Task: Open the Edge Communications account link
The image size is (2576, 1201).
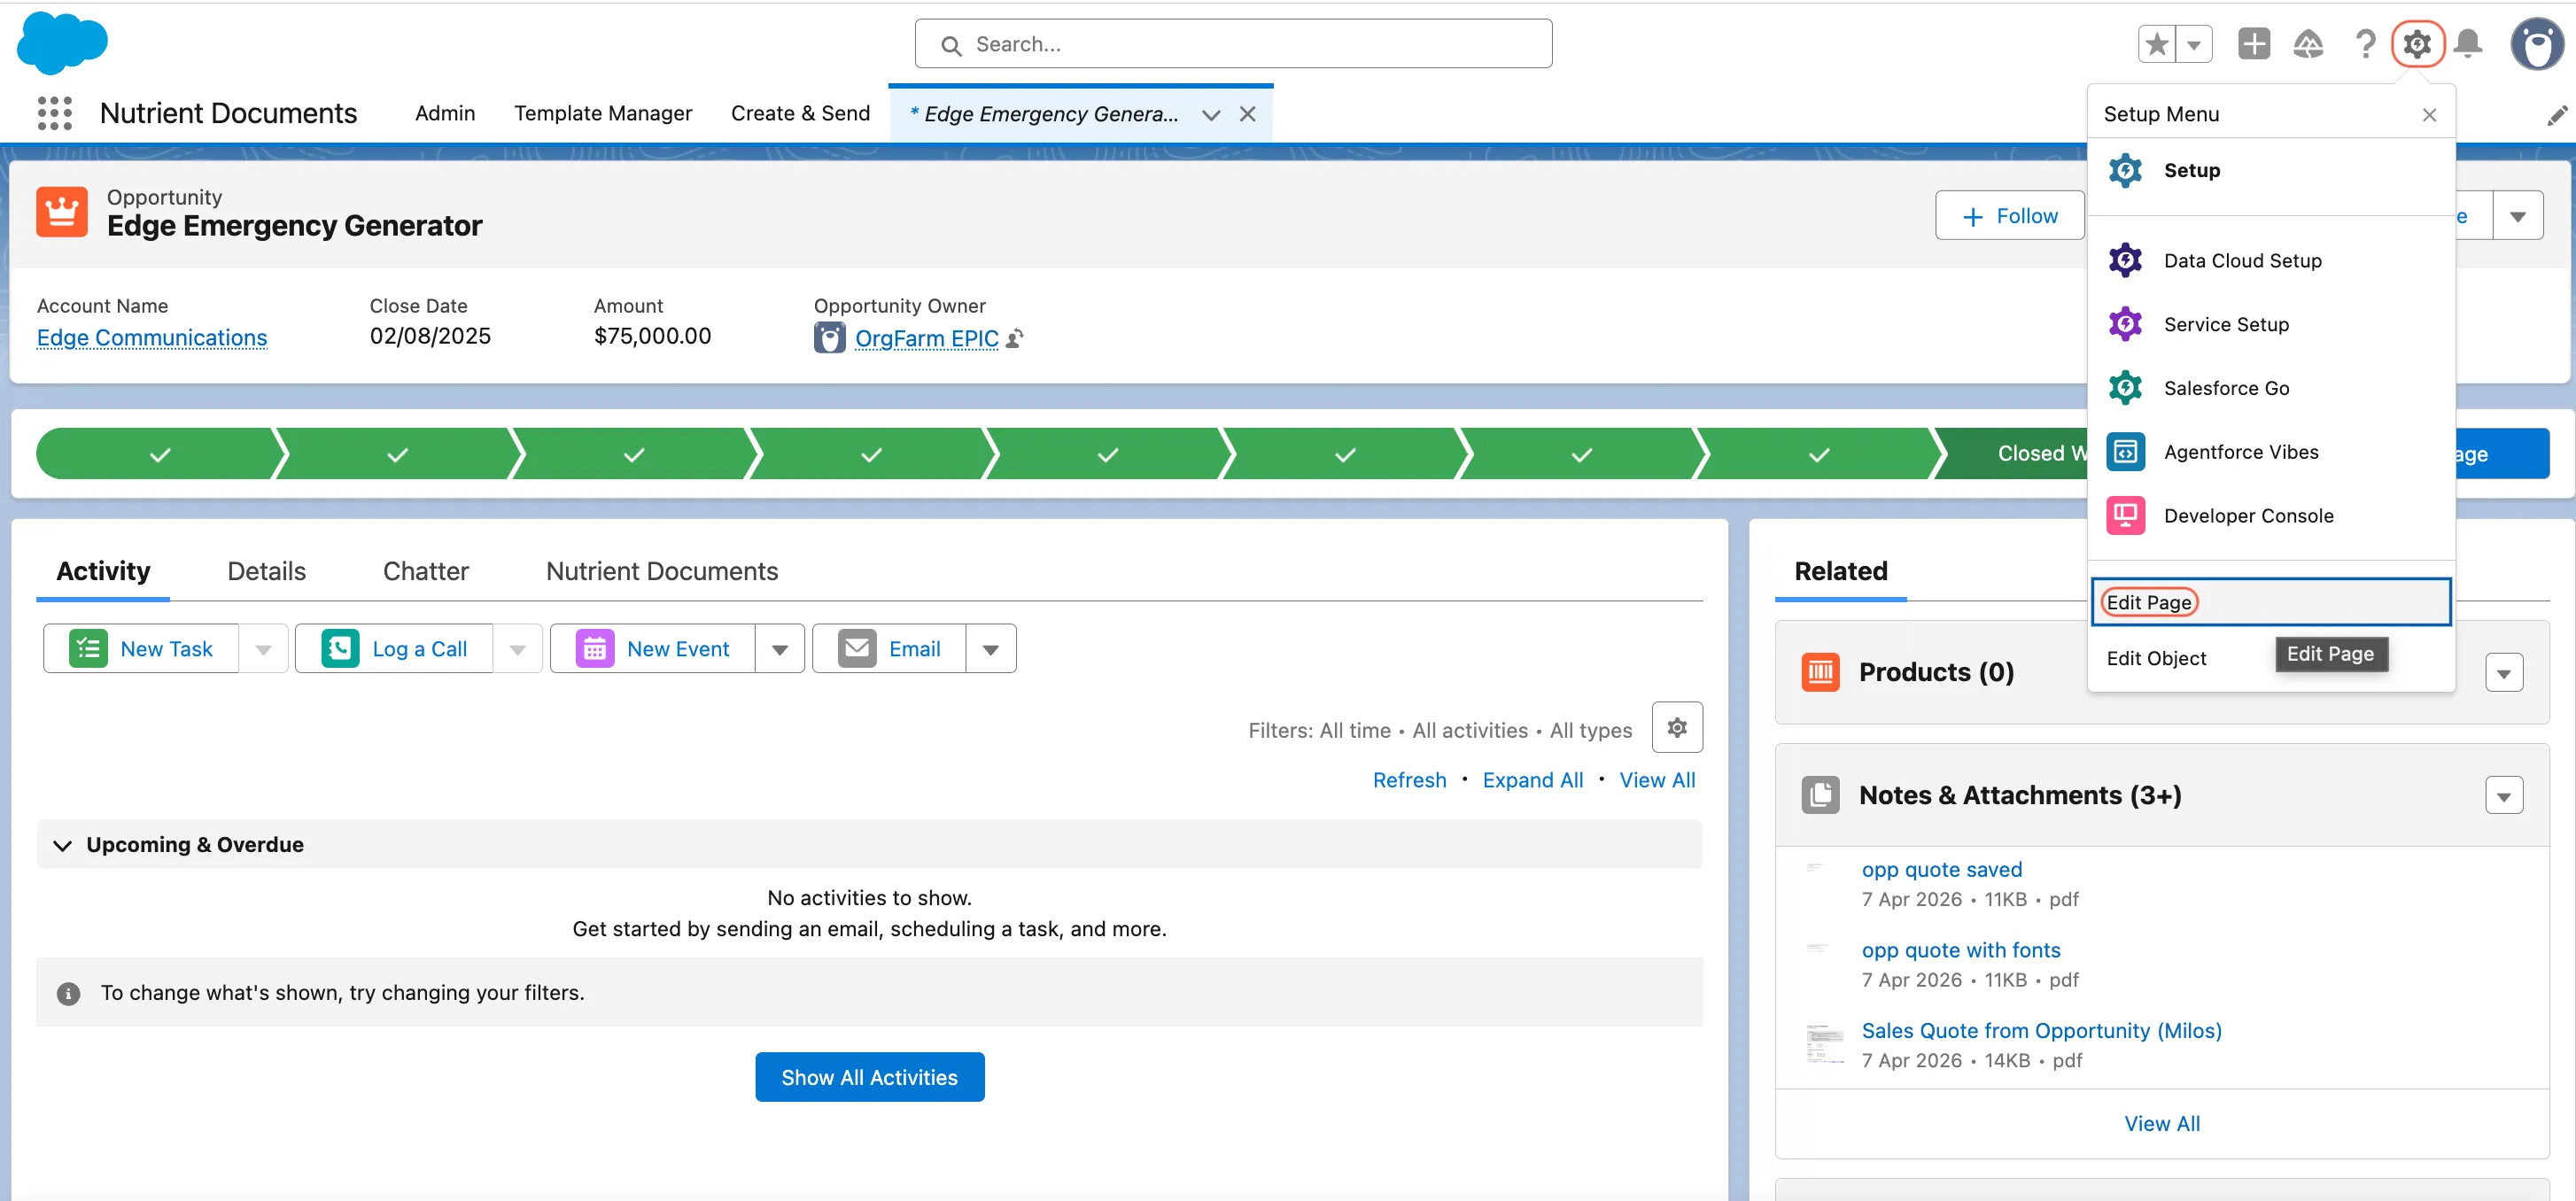Action: click(152, 338)
